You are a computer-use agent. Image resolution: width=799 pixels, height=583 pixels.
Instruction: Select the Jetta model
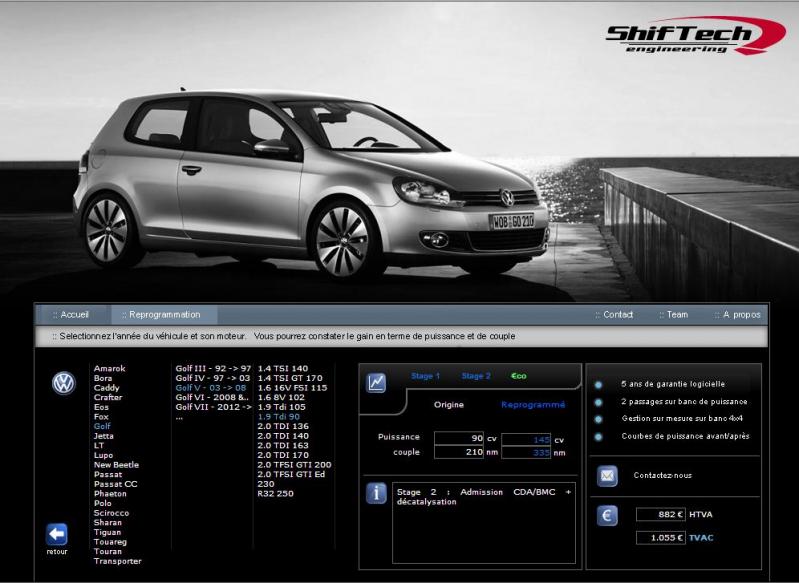pos(103,436)
